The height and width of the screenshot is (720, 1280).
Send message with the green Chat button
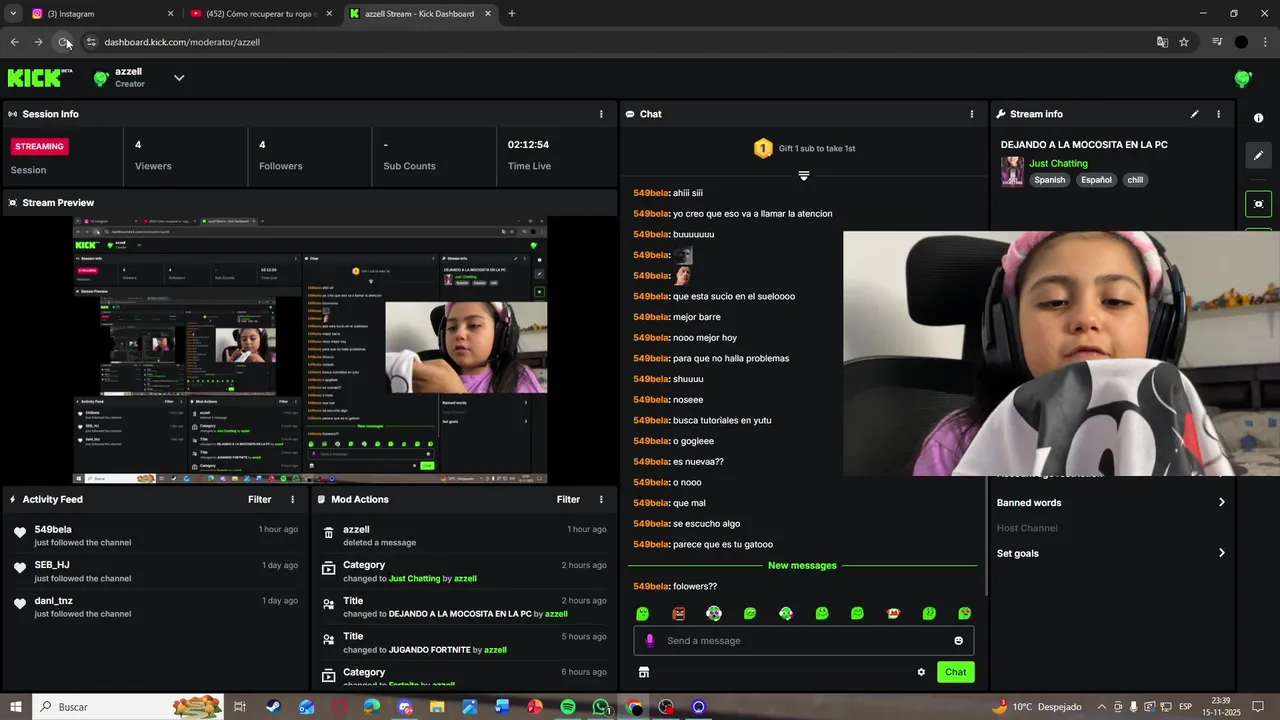coord(956,672)
